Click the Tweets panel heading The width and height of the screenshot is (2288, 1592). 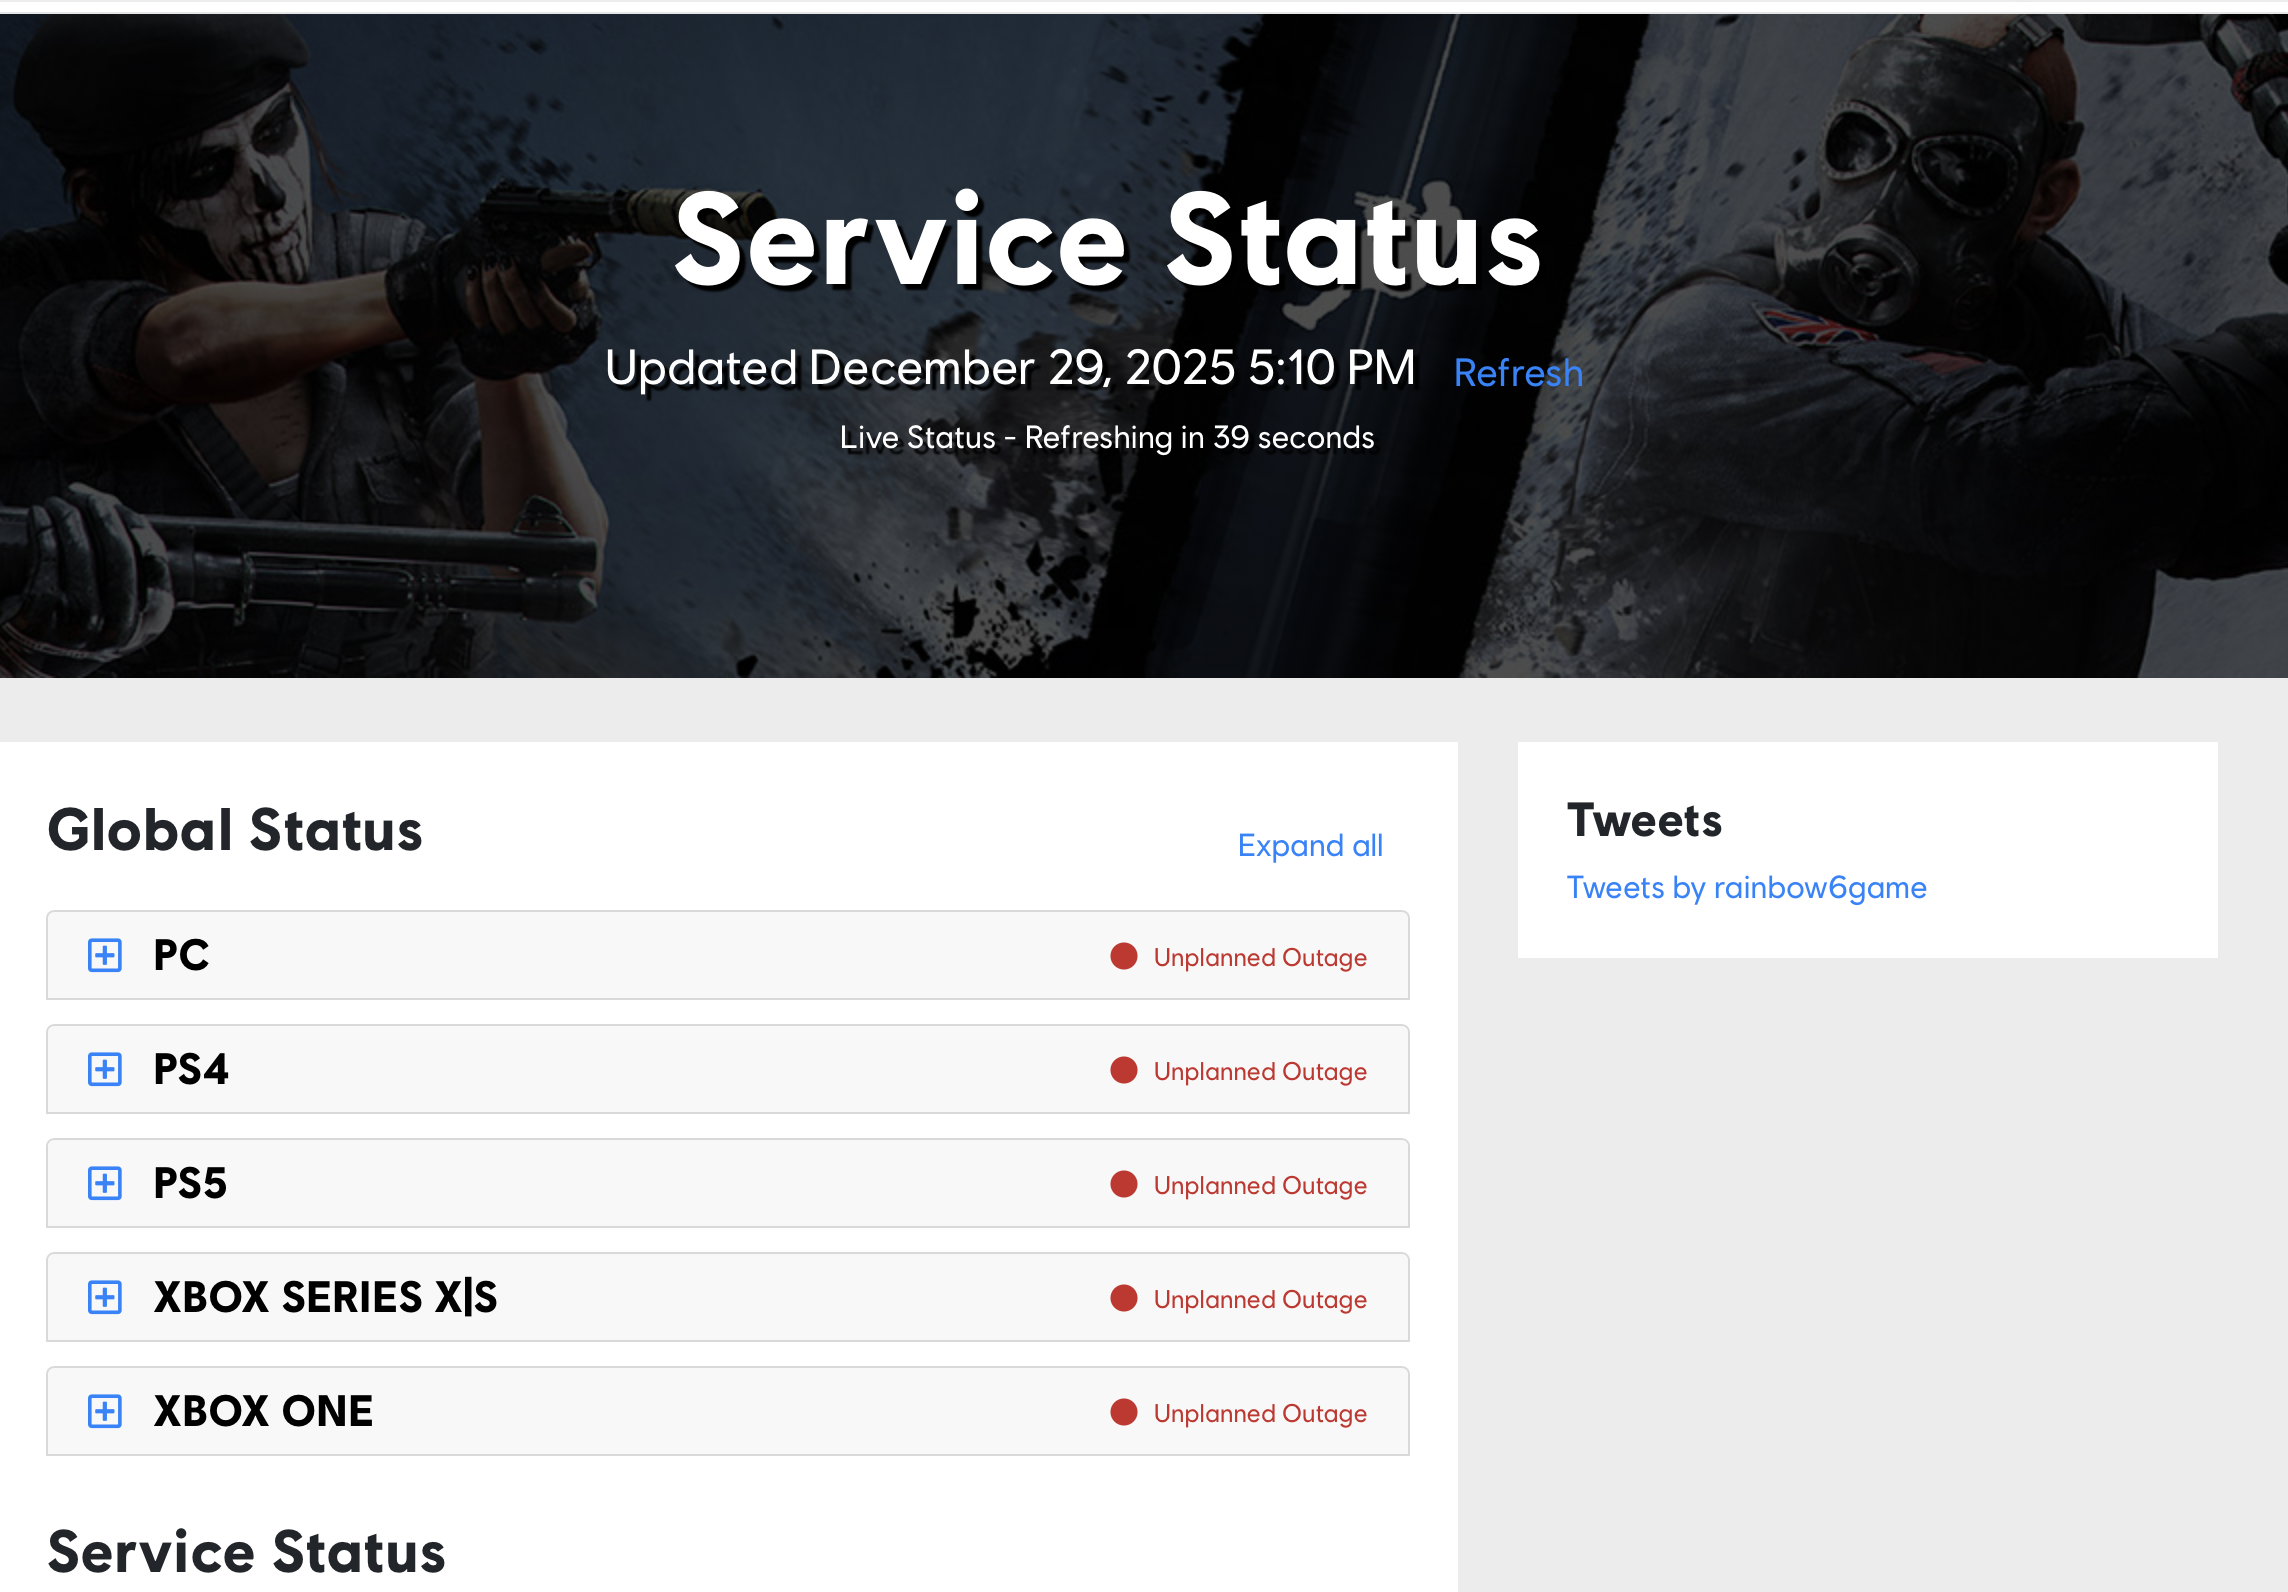tap(1643, 821)
